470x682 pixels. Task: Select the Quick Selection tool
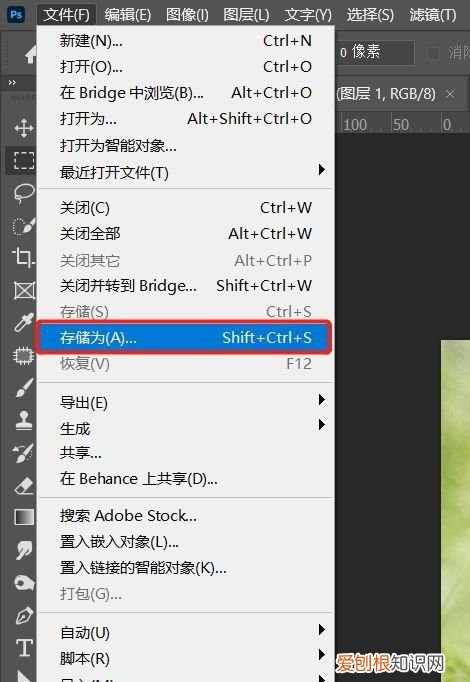pos(23,226)
